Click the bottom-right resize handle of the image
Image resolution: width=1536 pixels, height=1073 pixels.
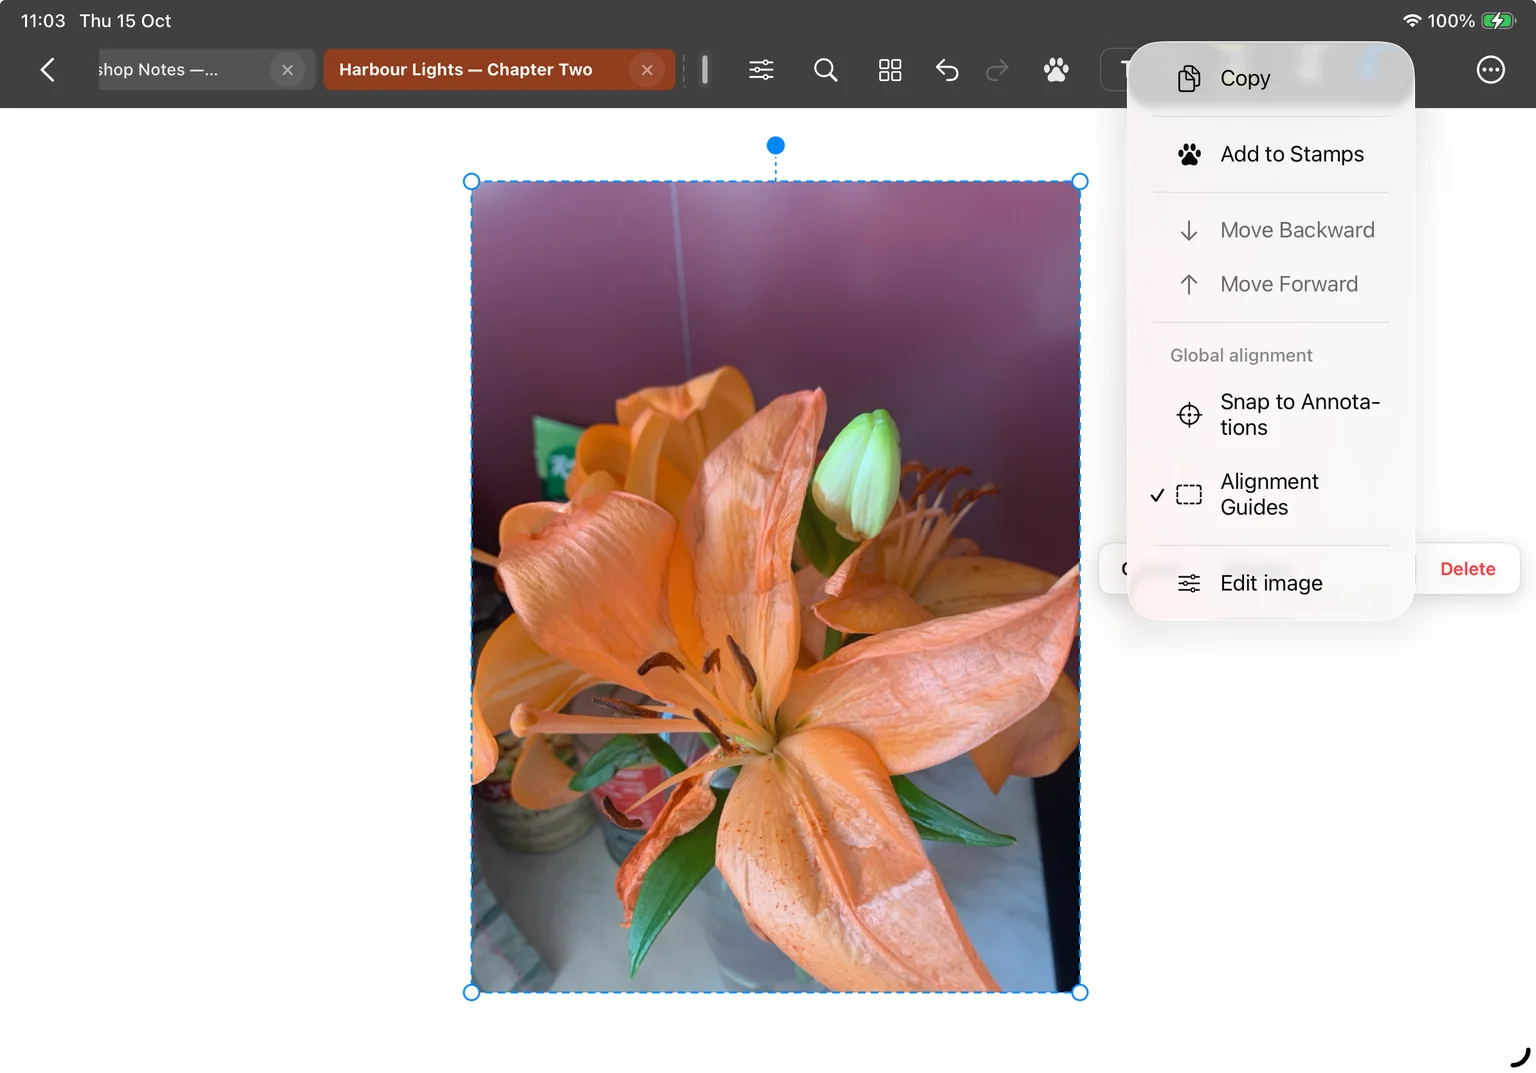[1080, 992]
